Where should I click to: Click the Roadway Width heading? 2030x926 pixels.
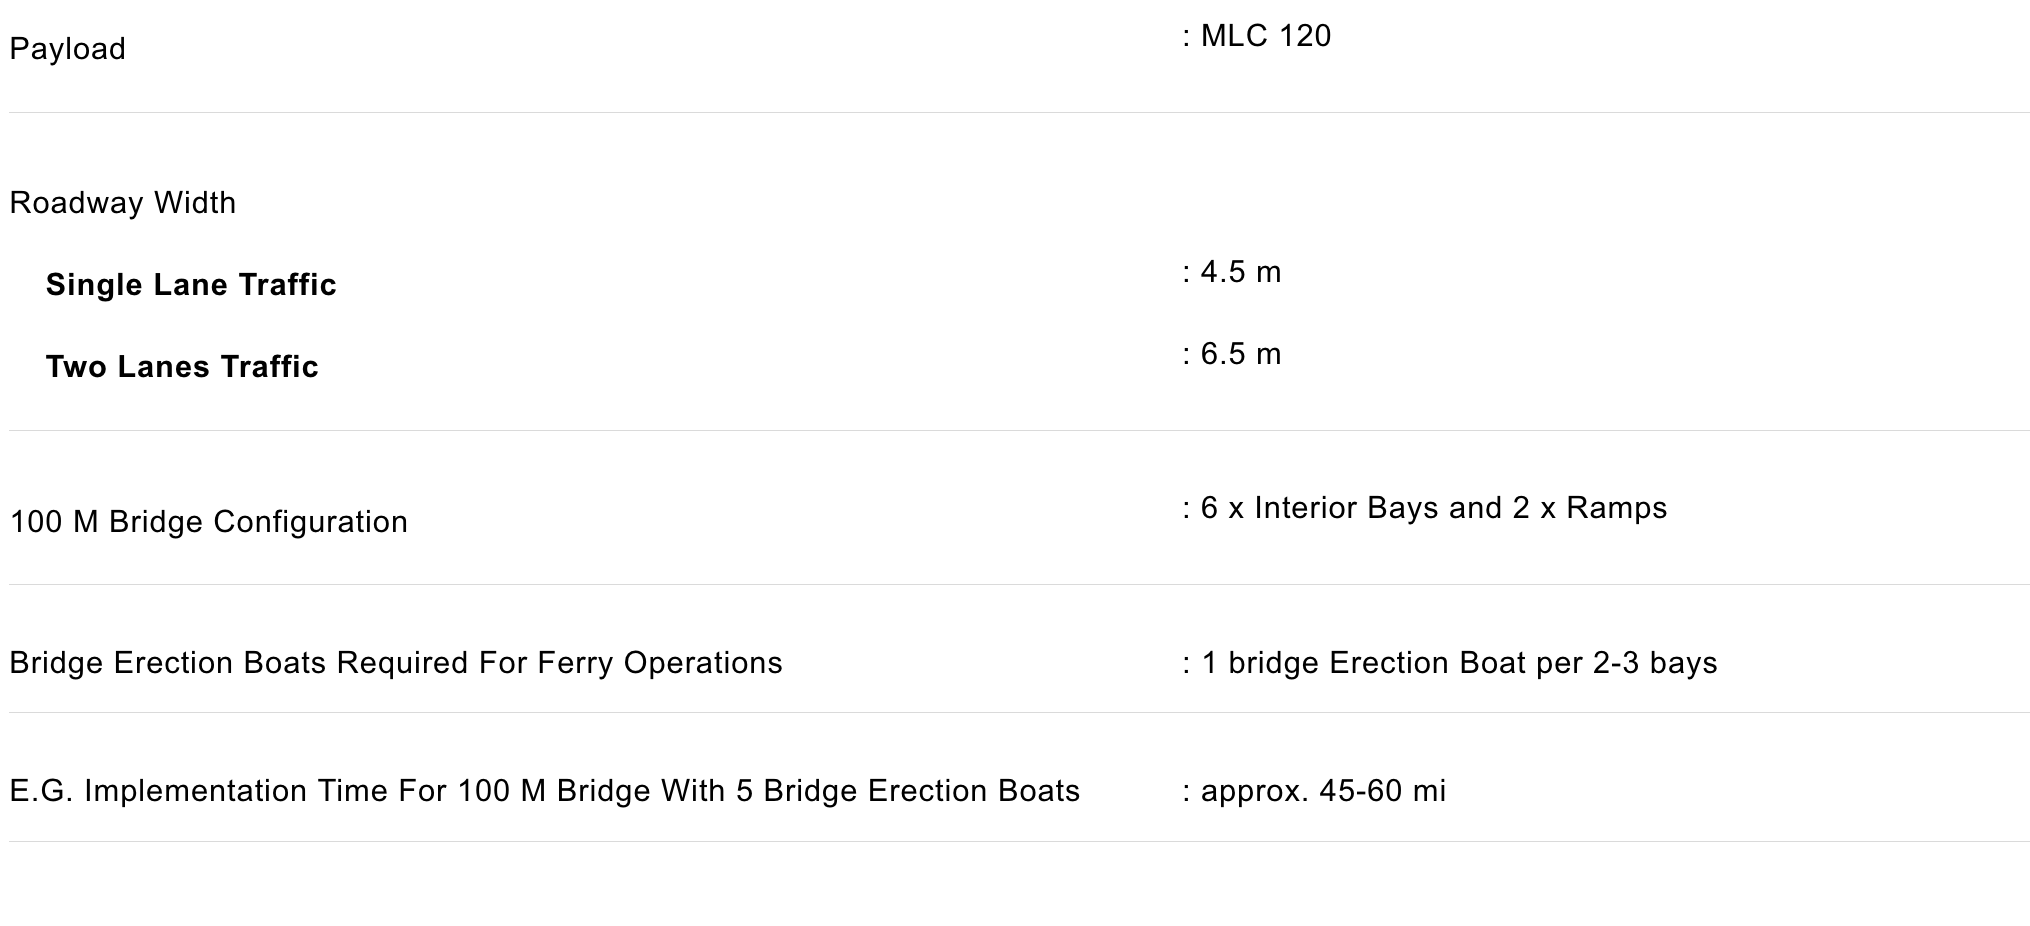pos(122,203)
